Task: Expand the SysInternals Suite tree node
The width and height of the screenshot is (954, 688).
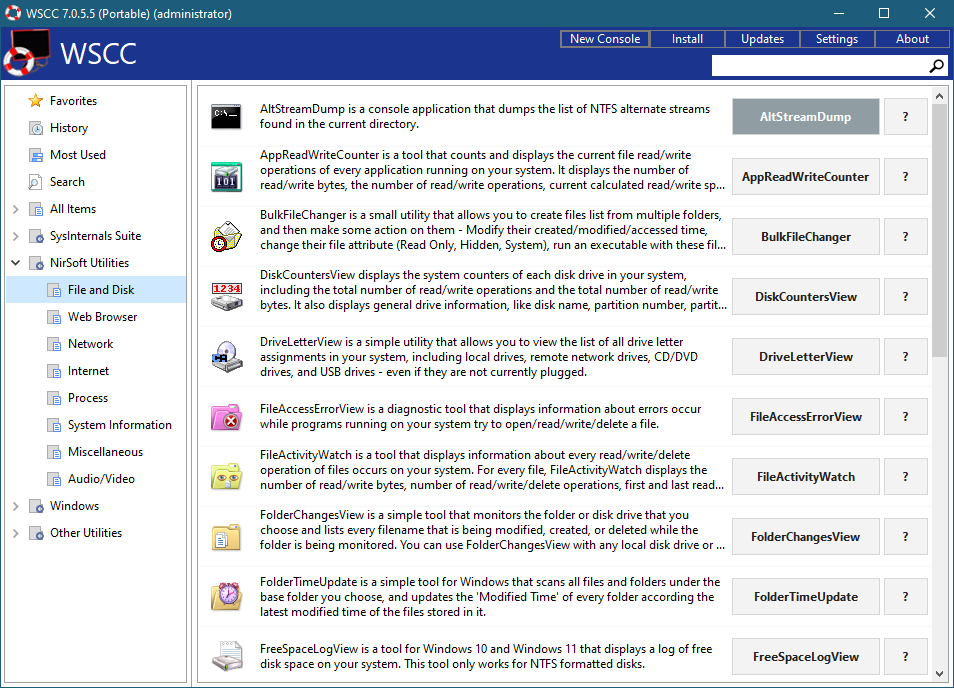Action: click(x=16, y=236)
